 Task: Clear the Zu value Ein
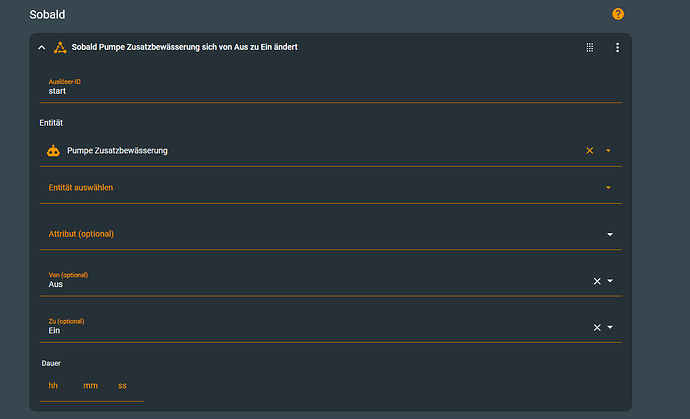point(597,327)
